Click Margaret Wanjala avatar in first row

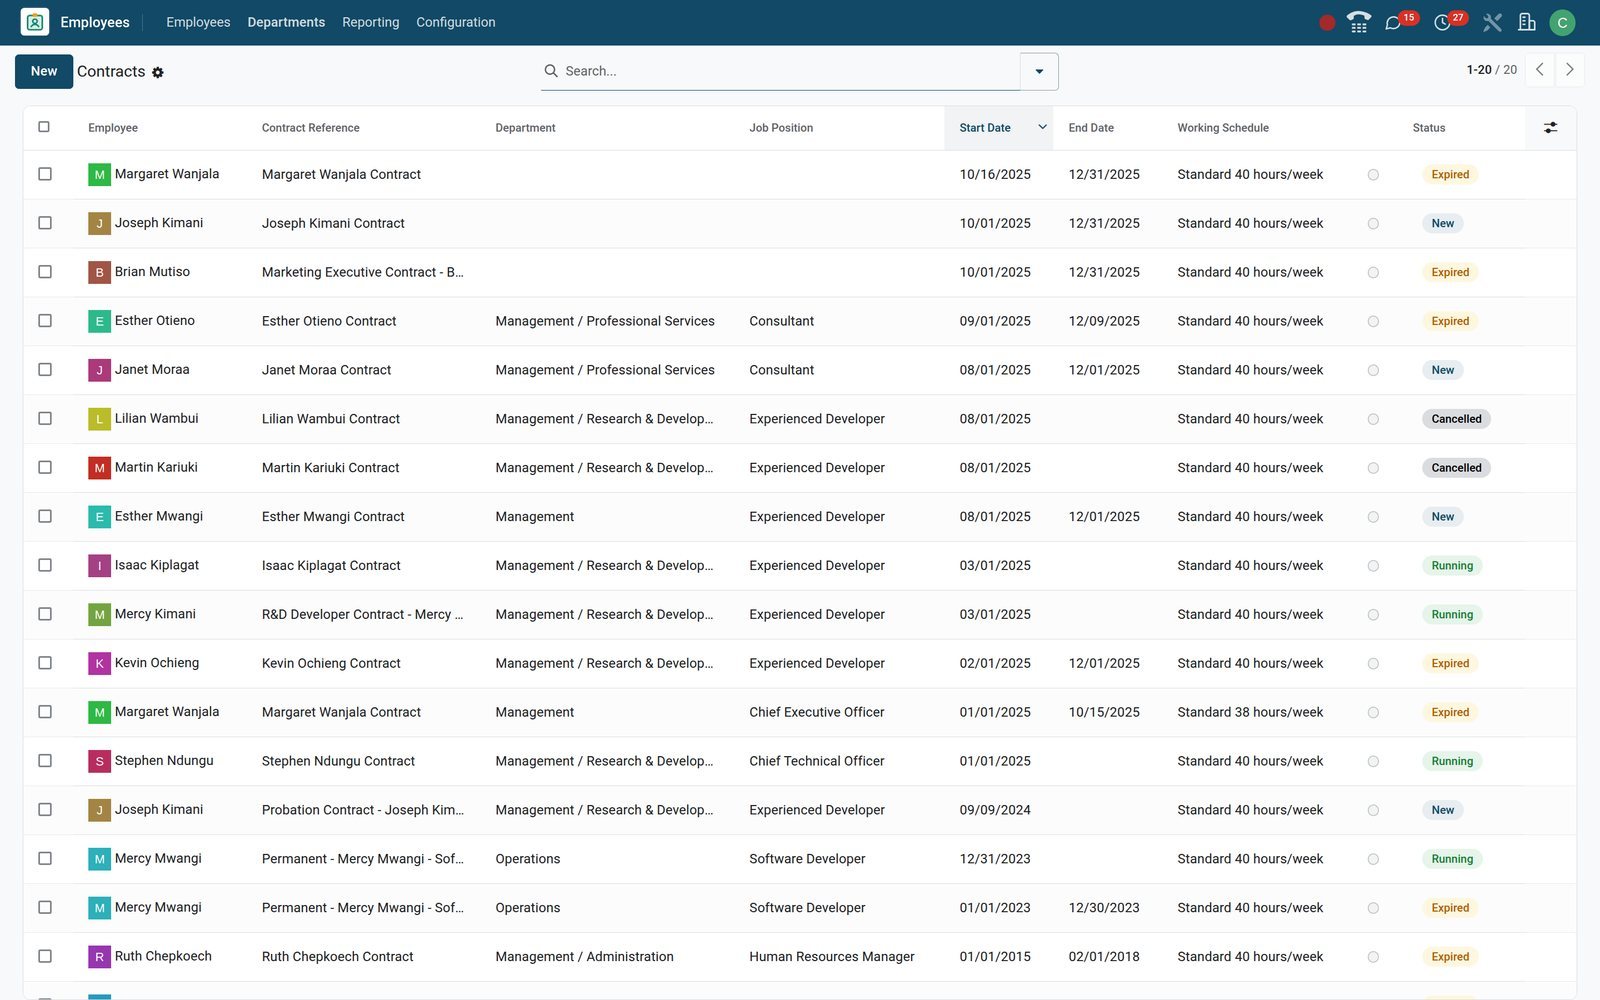tap(99, 175)
